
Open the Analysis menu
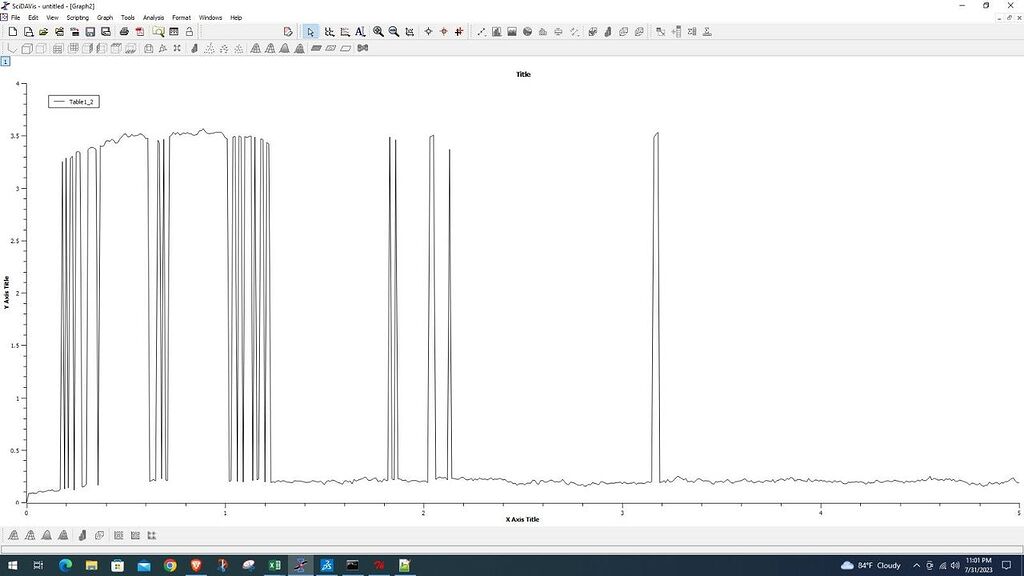click(152, 17)
